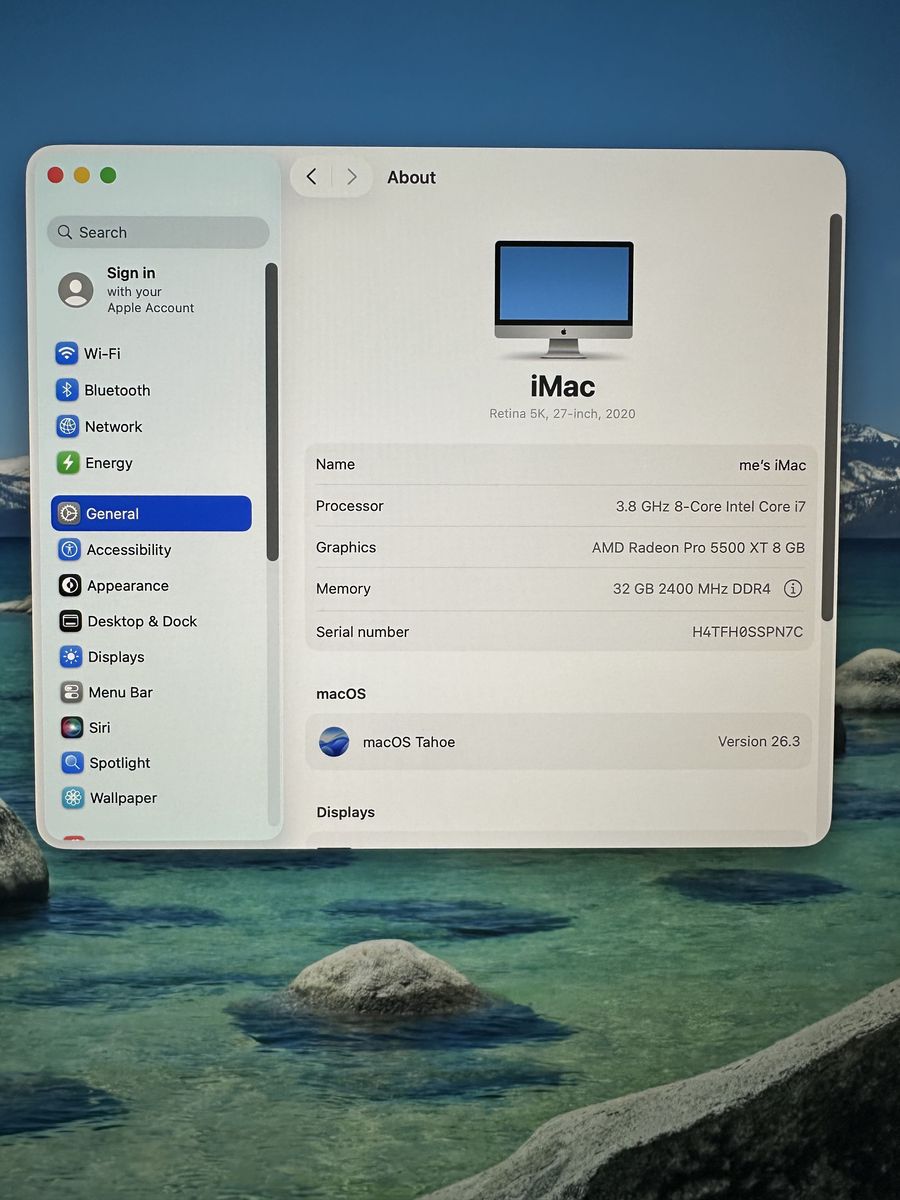
Task: Open Bluetooth settings from sidebar icon
Action: tap(67, 390)
